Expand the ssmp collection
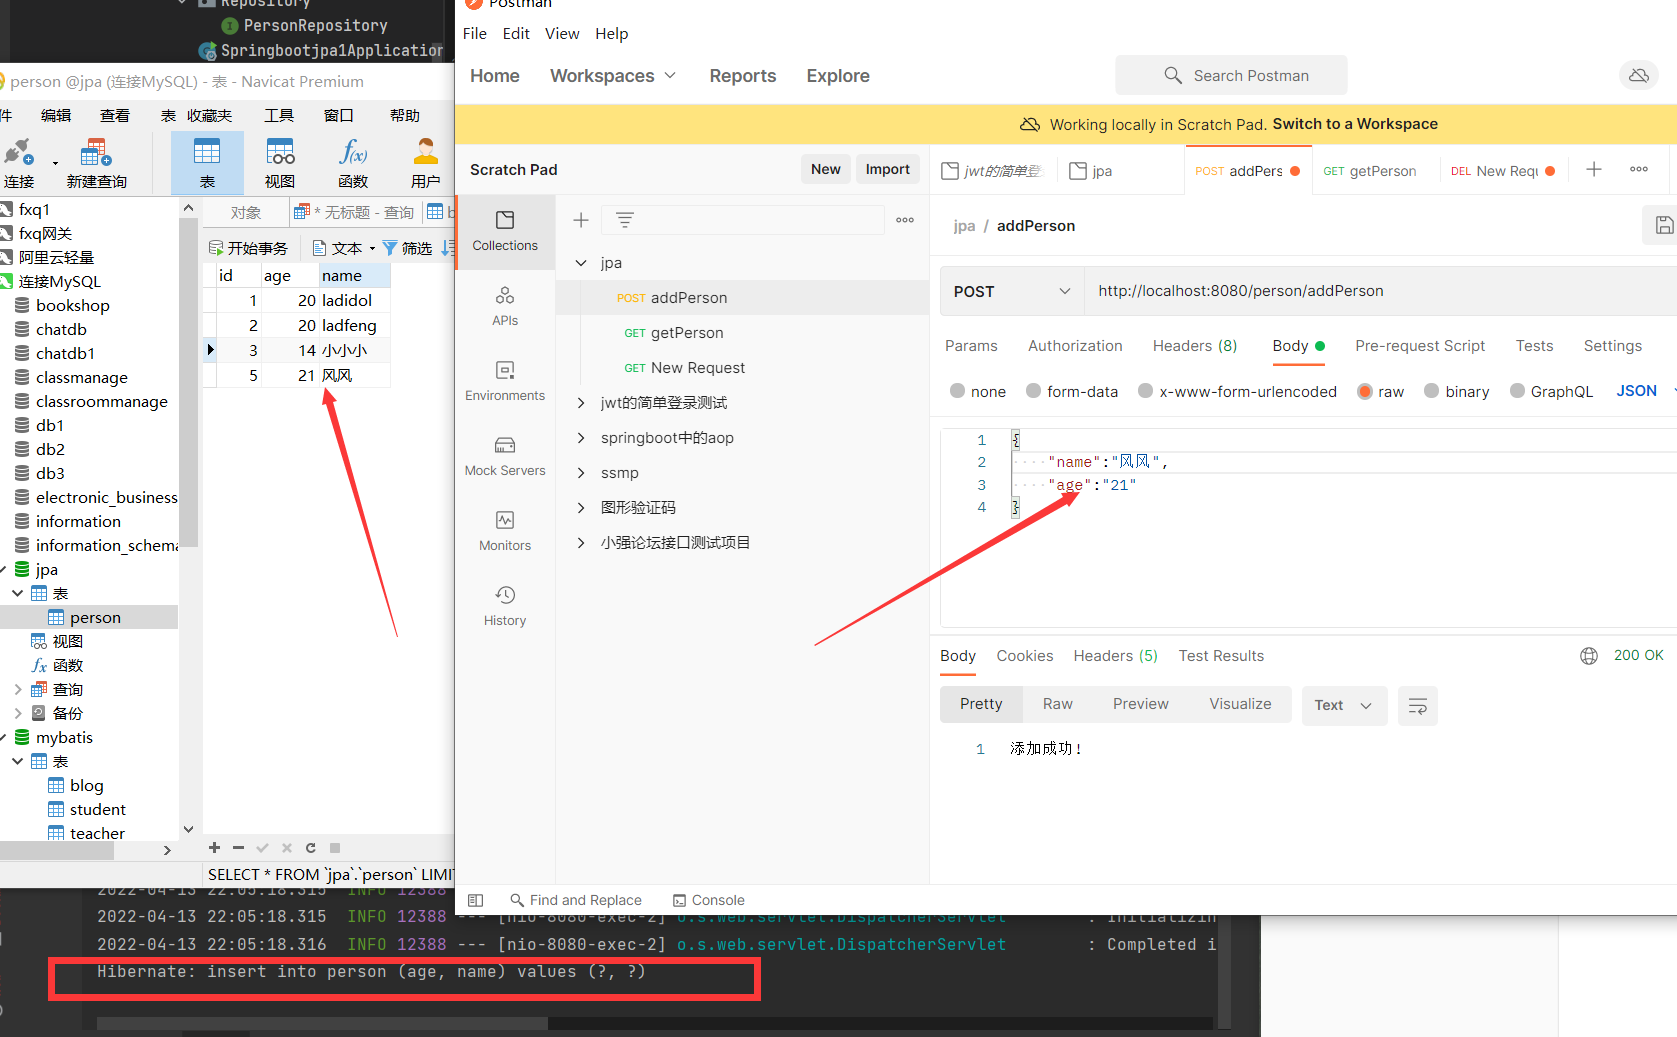This screenshot has height=1037, width=1677. 581,473
